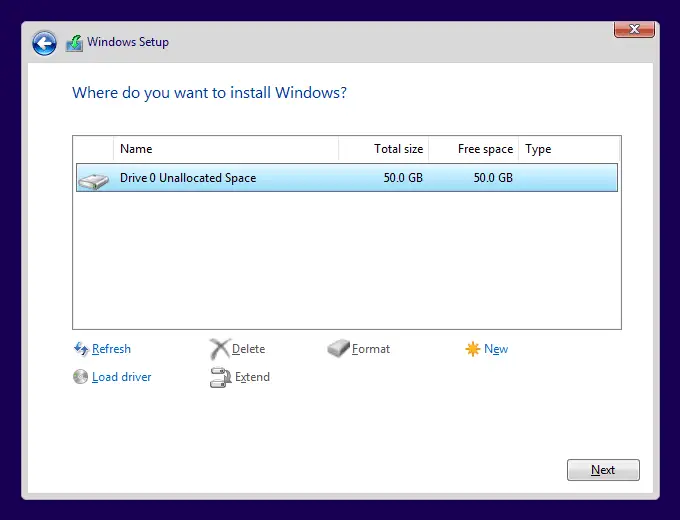Image resolution: width=680 pixels, height=520 pixels.
Task: Click the New starburst icon
Action: point(472,349)
